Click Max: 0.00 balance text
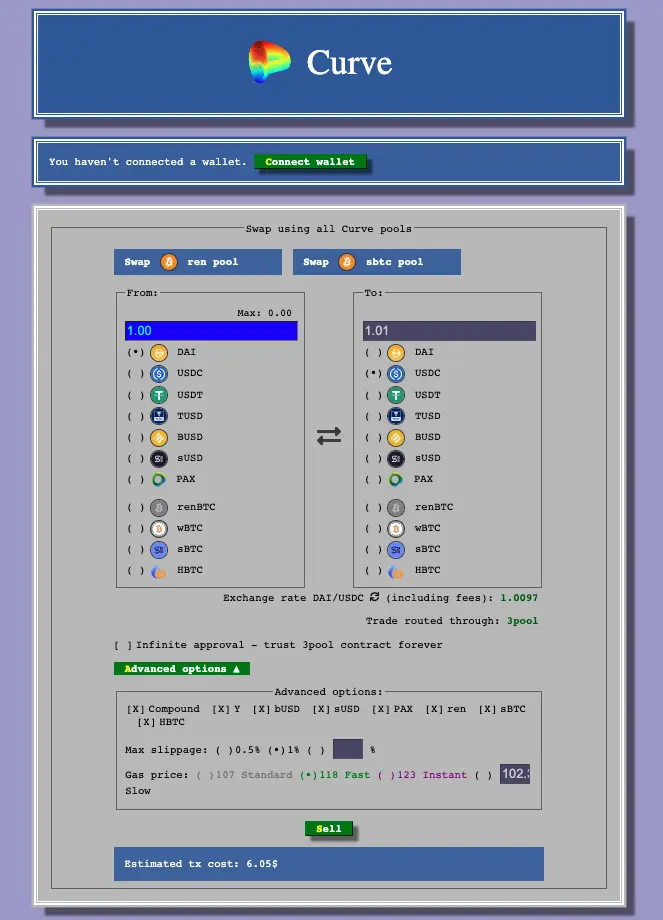663x920 pixels. (264, 313)
